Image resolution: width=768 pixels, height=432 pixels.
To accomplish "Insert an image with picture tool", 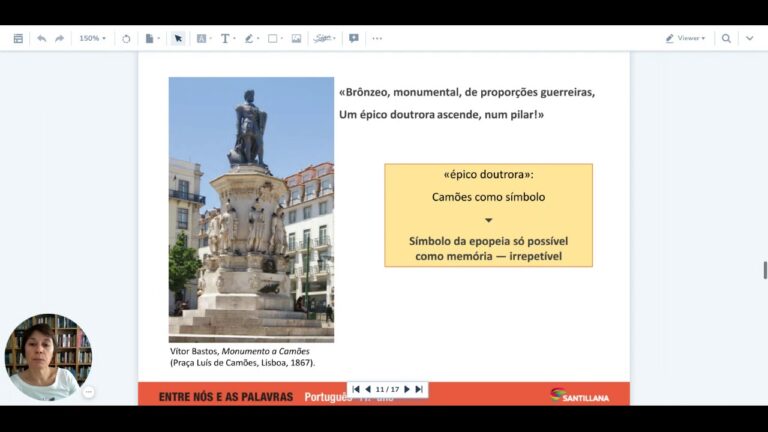I will click(296, 38).
